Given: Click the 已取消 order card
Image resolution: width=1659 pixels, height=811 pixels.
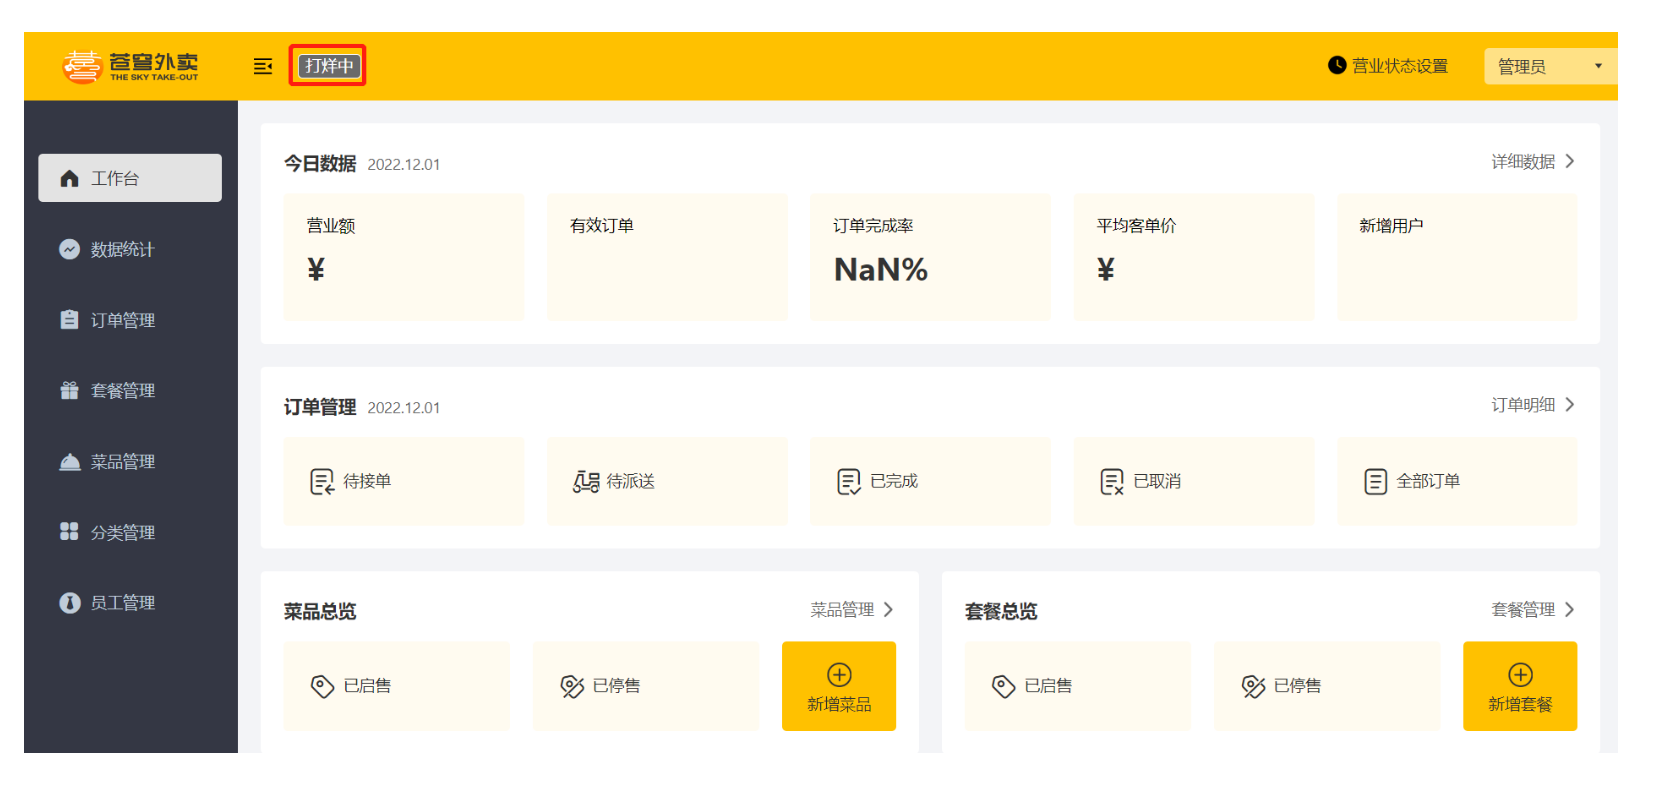Looking at the screenshot, I should tap(1194, 481).
